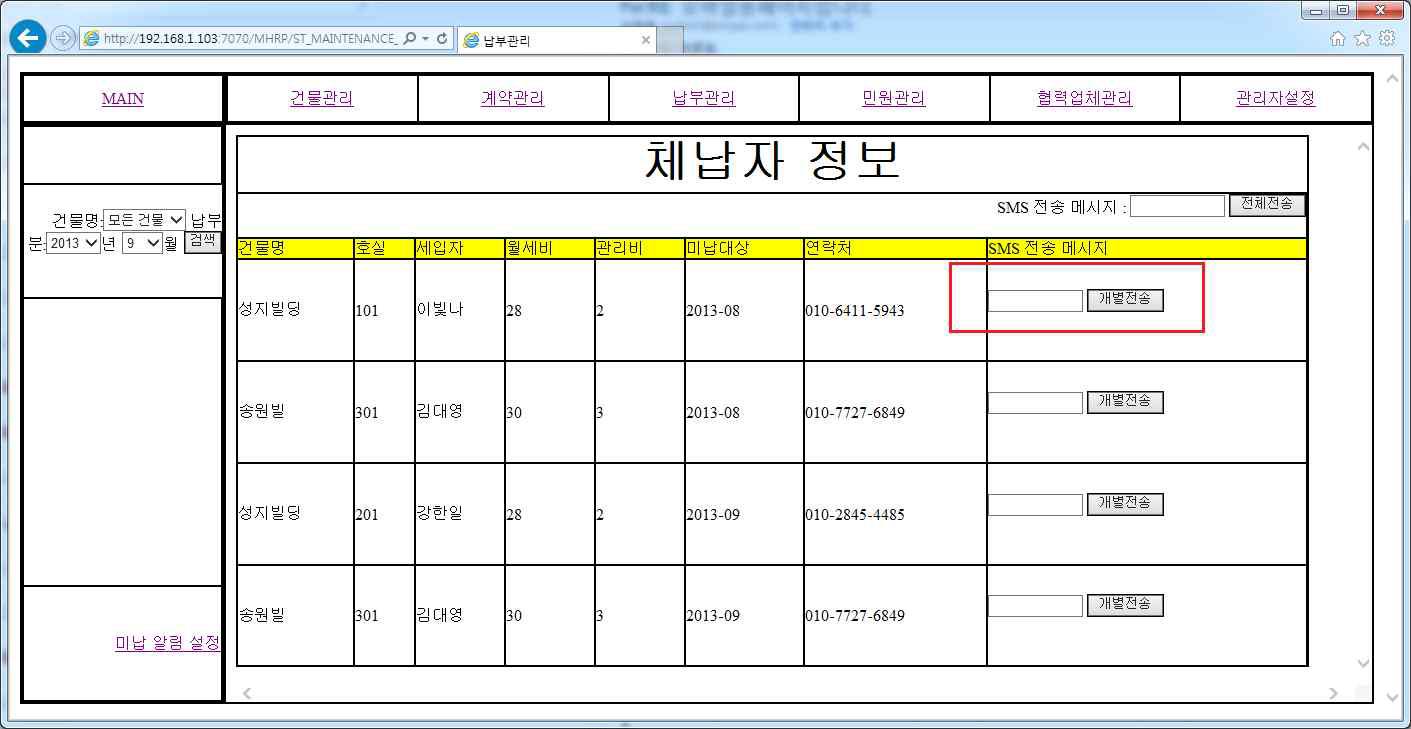Click 개별전송 for 2013-08 김대영 row
Screen dimensions: 1411x729
[x=1125, y=402]
